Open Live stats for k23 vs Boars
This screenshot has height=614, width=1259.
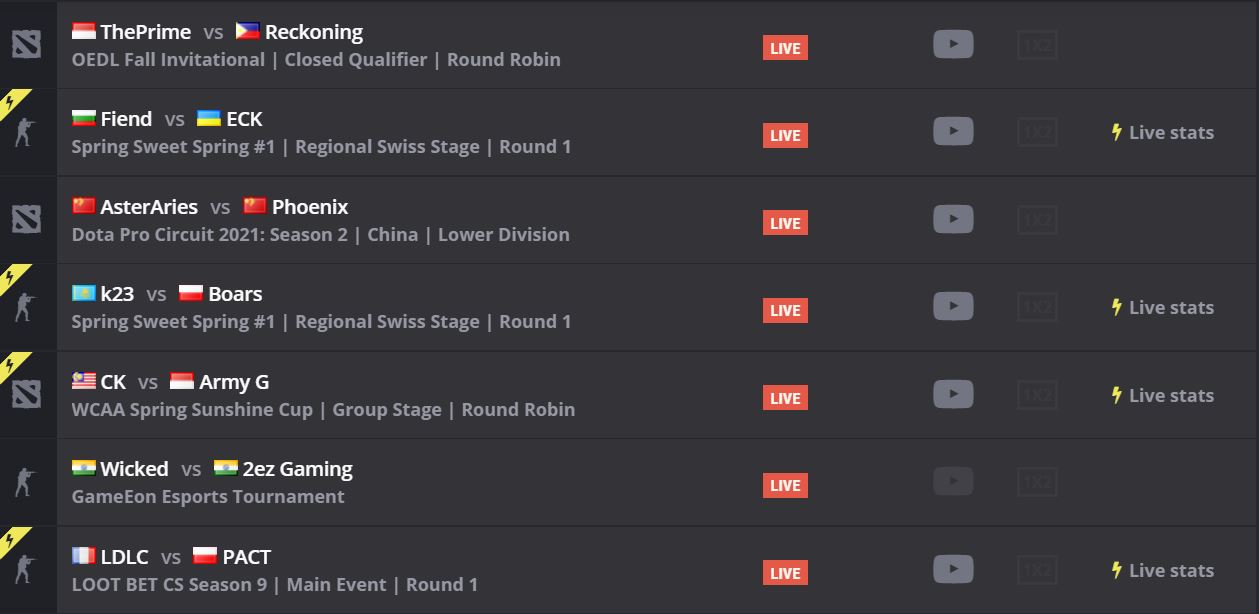pyautogui.click(x=1162, y=307)
